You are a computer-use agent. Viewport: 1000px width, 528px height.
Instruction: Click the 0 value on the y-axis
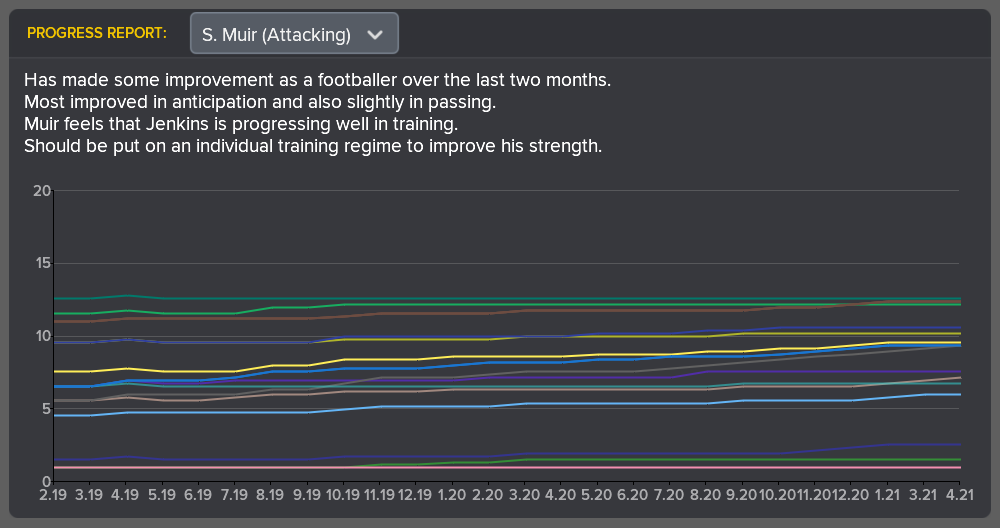45,481
